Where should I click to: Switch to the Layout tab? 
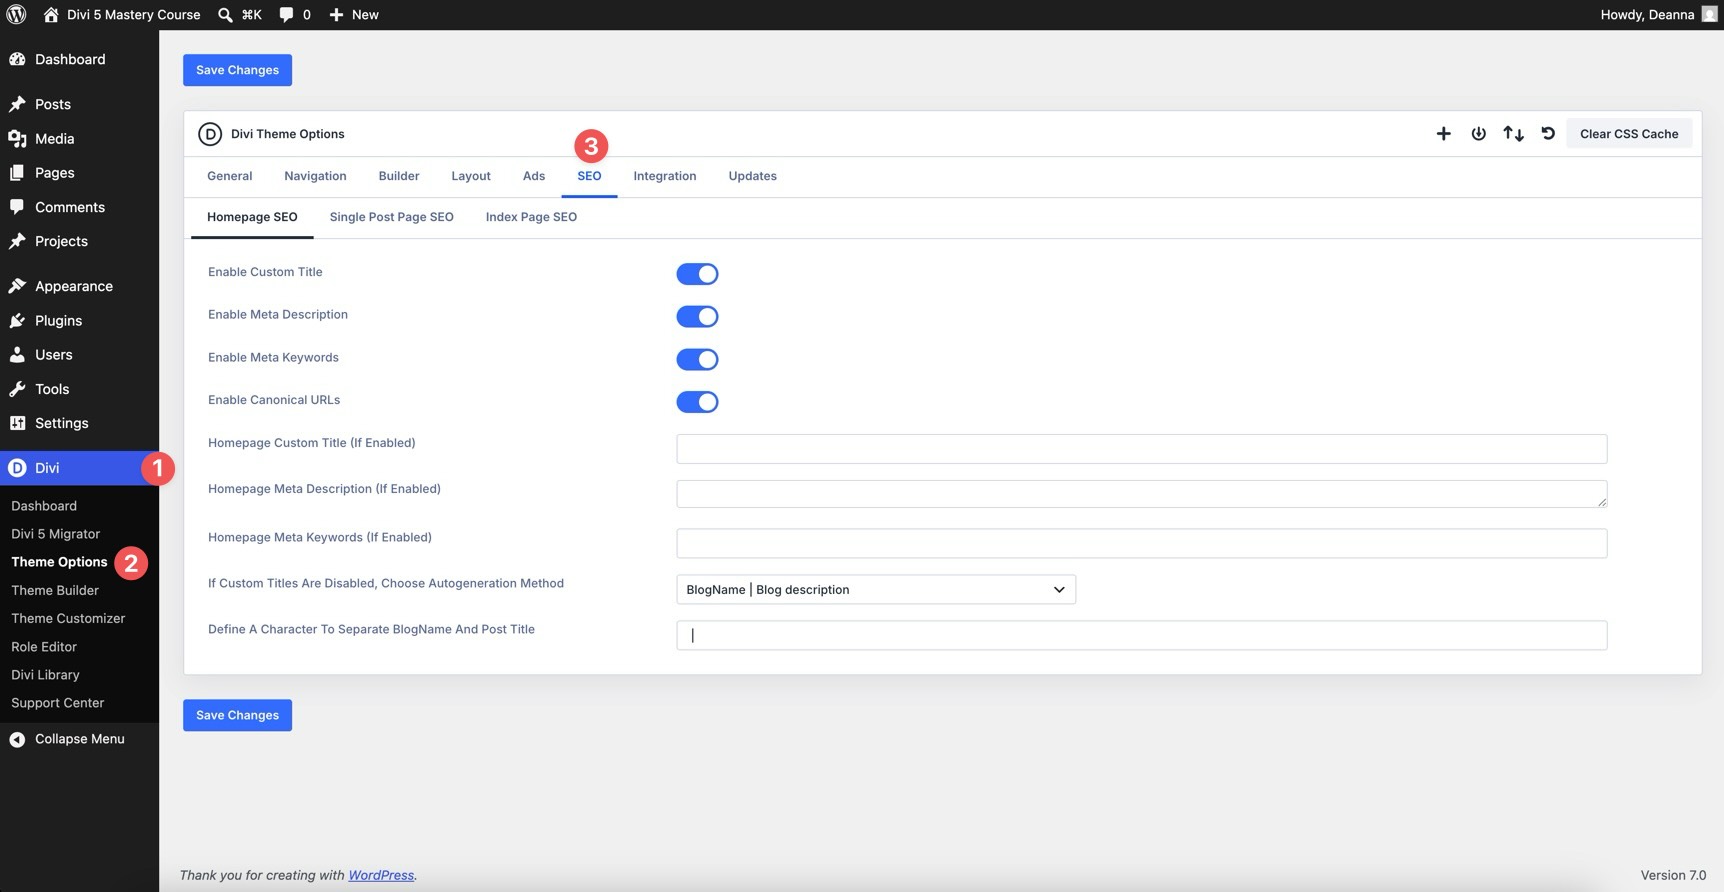[471, 176]
